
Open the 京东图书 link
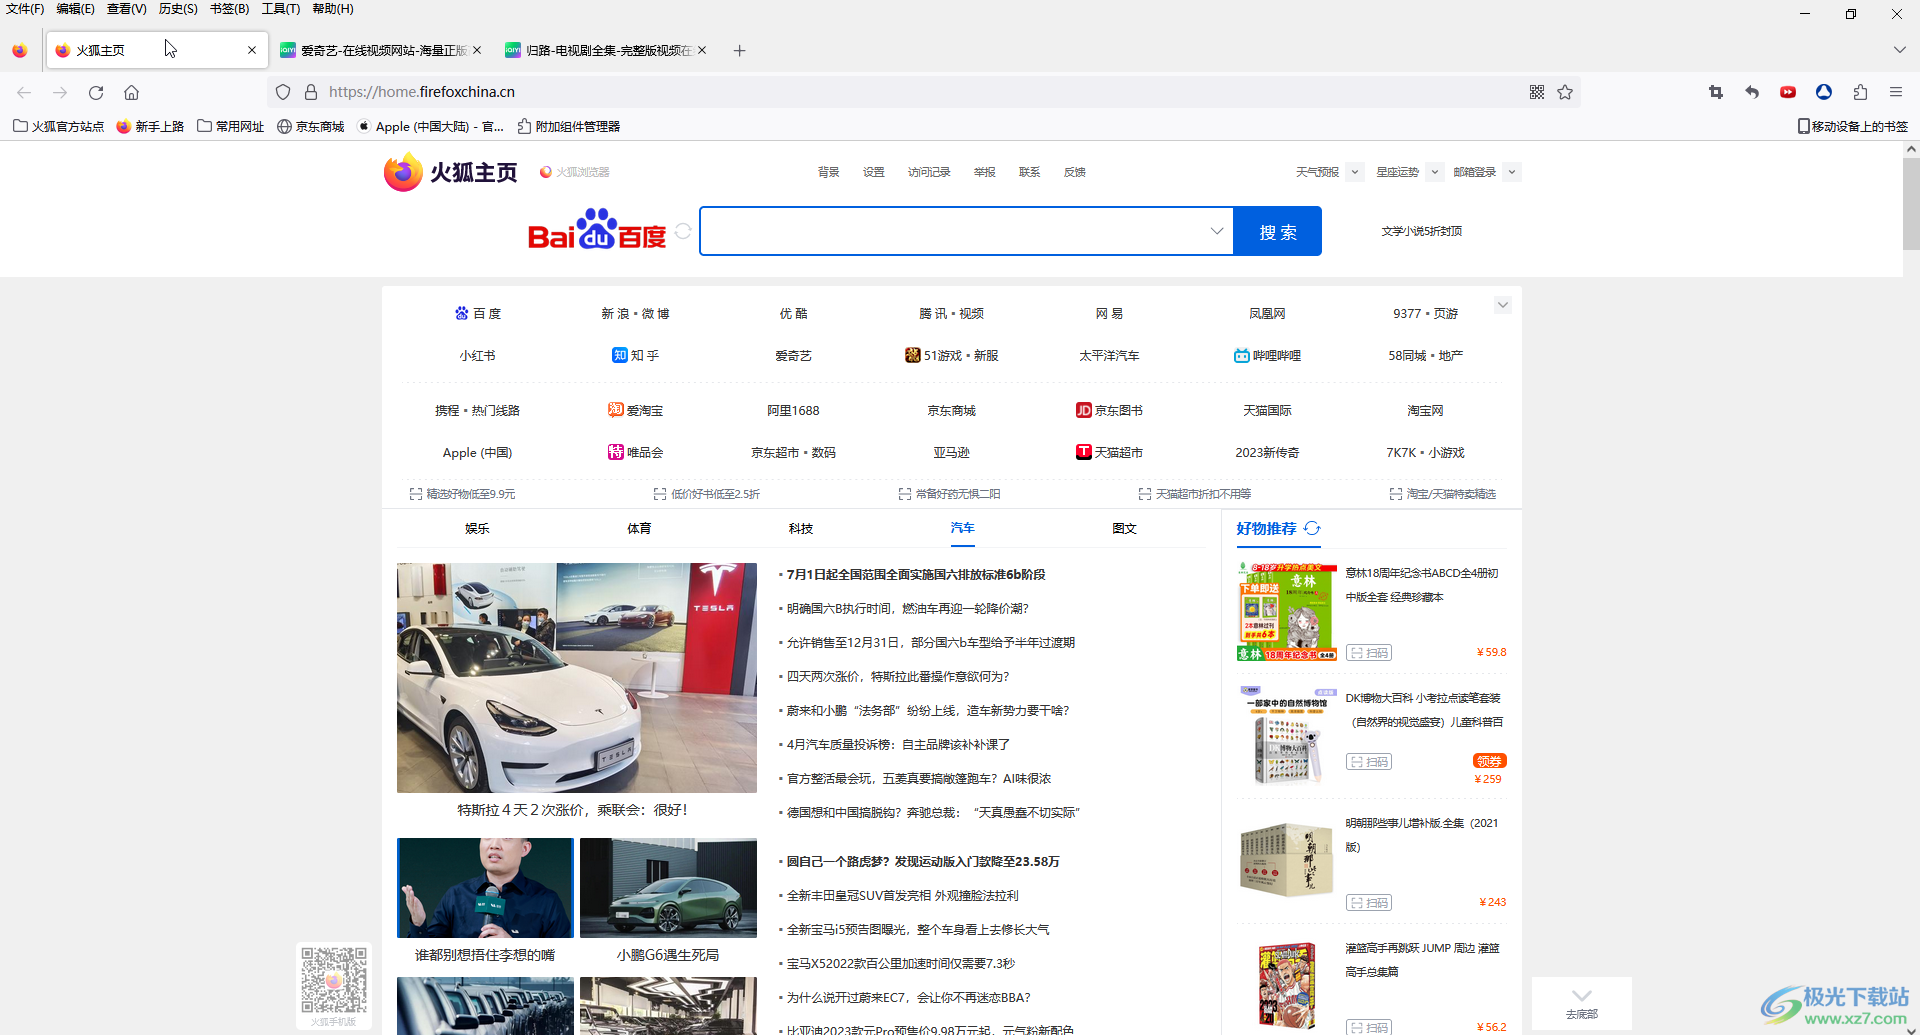1109,410
